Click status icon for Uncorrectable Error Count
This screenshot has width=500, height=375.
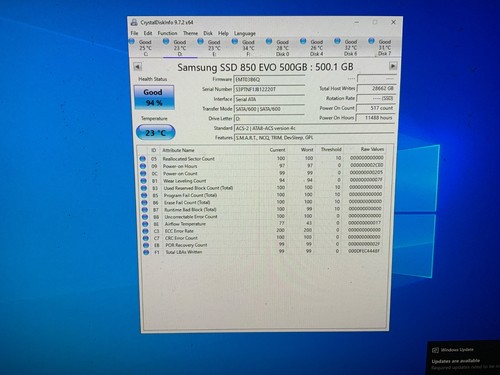(145, 217)
